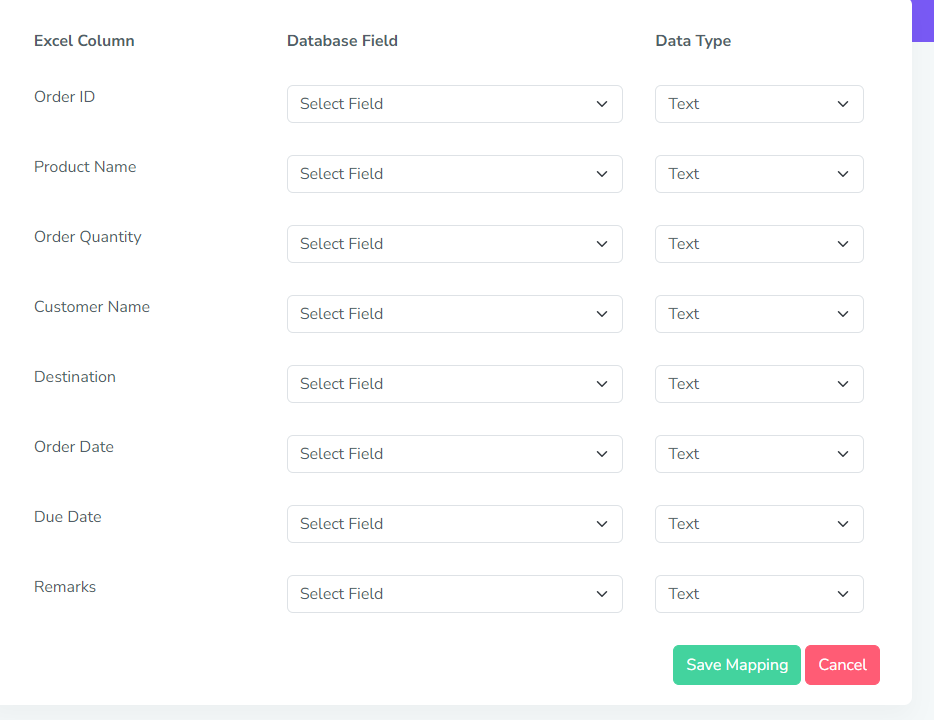Change Data Type for Order ID row

point(759,104)
